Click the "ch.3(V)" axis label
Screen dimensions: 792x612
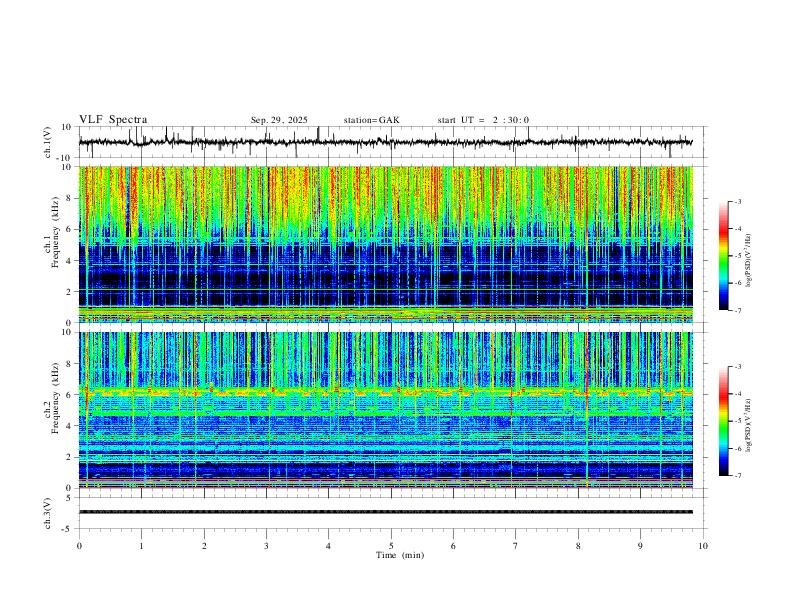tap(48, 513)
